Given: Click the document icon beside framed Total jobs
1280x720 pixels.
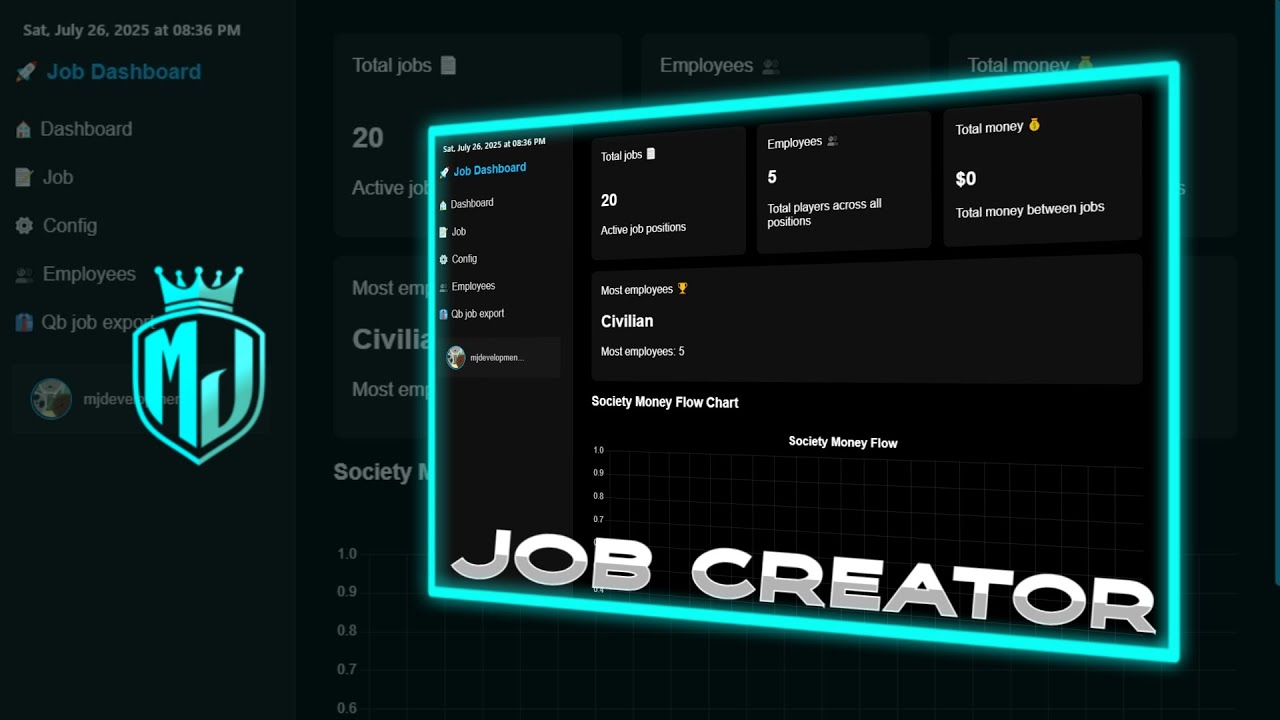Looking at the screenshot, I should (651, 154).
